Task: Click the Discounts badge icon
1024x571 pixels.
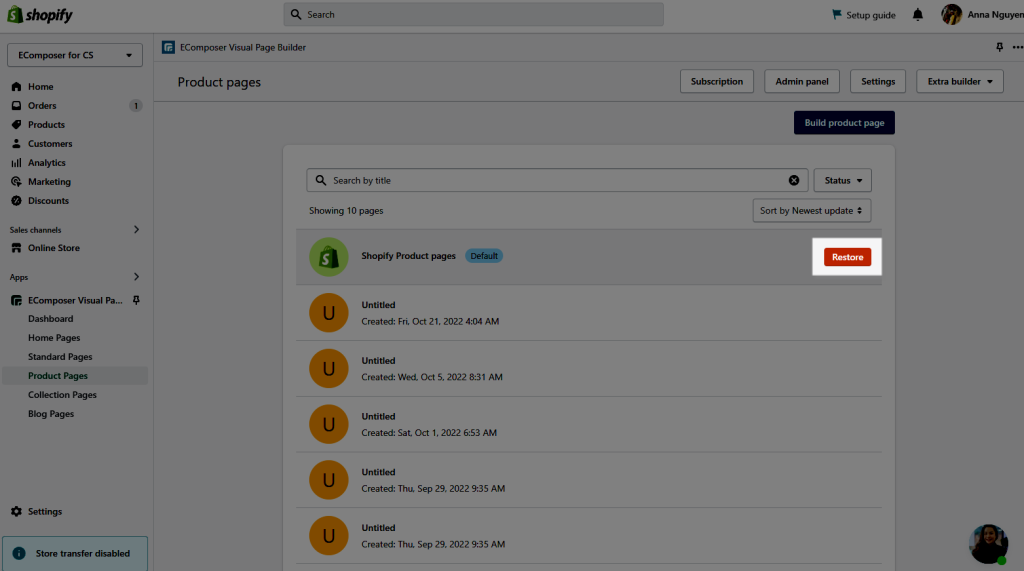Action: click(16, 201)
